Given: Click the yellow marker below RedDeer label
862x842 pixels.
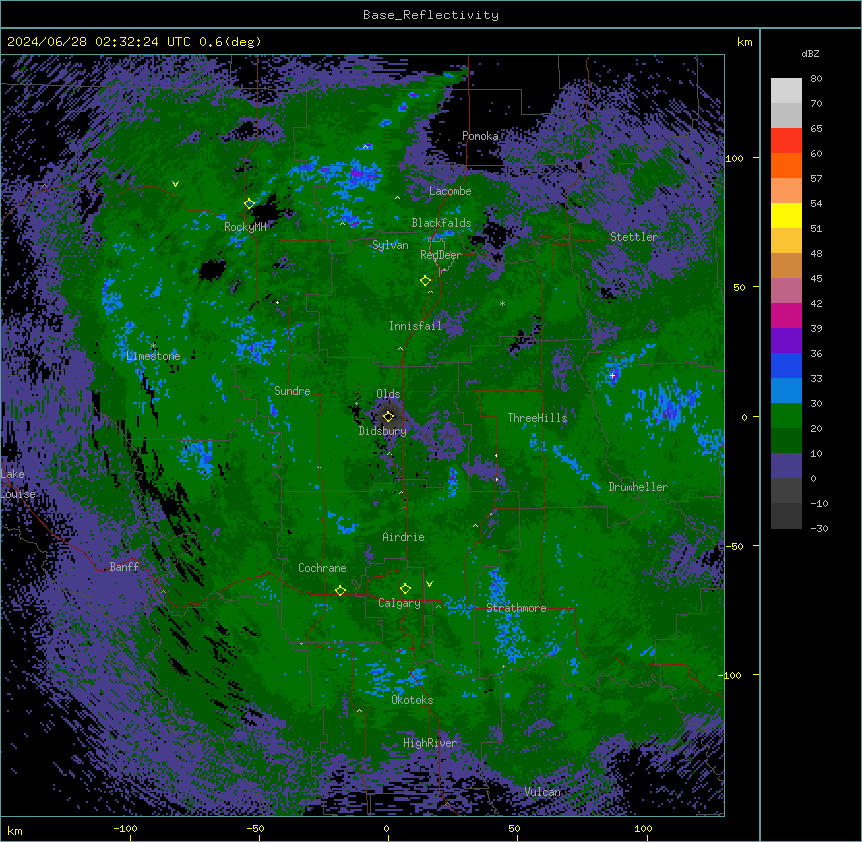Looking at the screenshot, I should pos(425,281).
